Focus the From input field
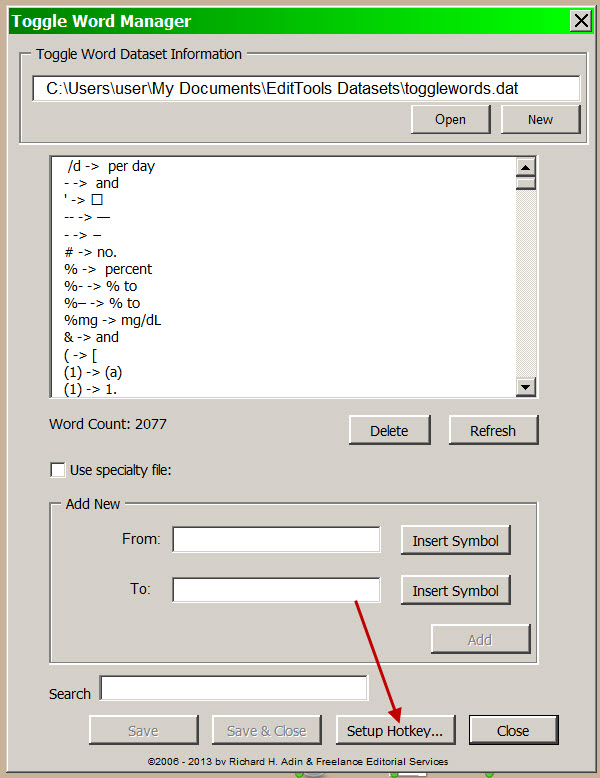The image size is (600, 778). 276,540
